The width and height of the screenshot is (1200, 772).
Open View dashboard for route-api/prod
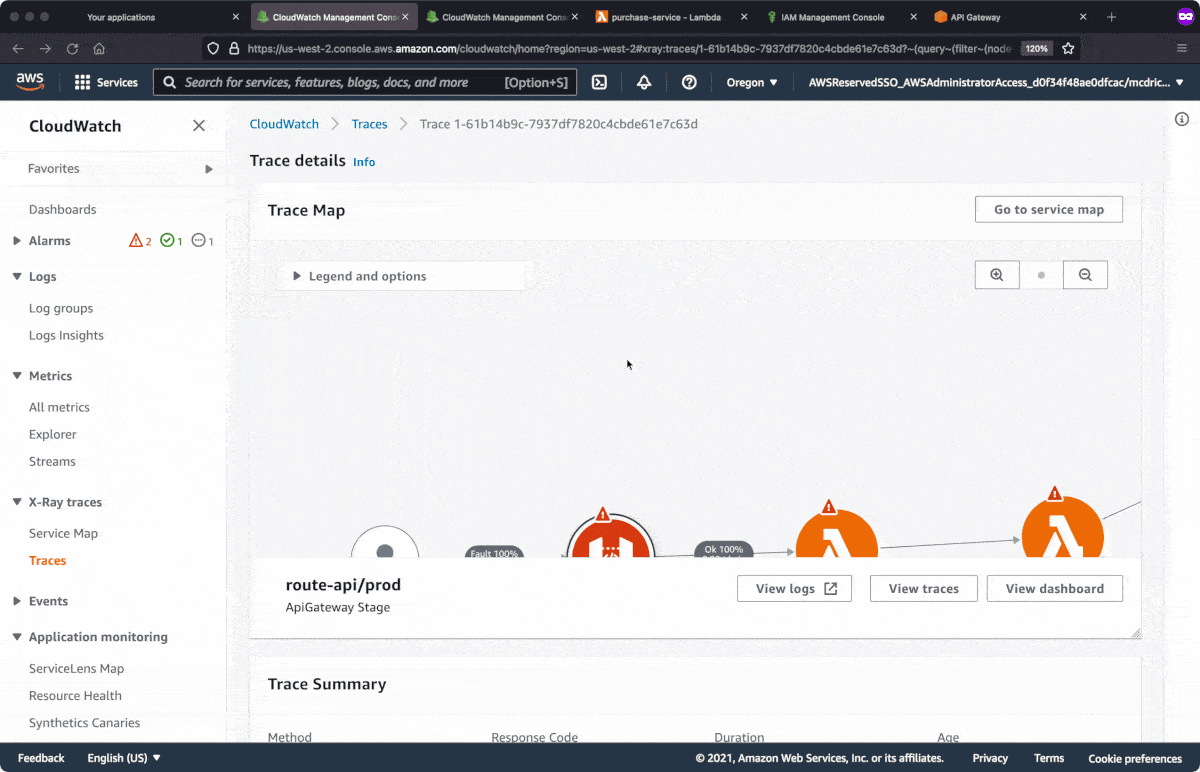(1054, 588)
